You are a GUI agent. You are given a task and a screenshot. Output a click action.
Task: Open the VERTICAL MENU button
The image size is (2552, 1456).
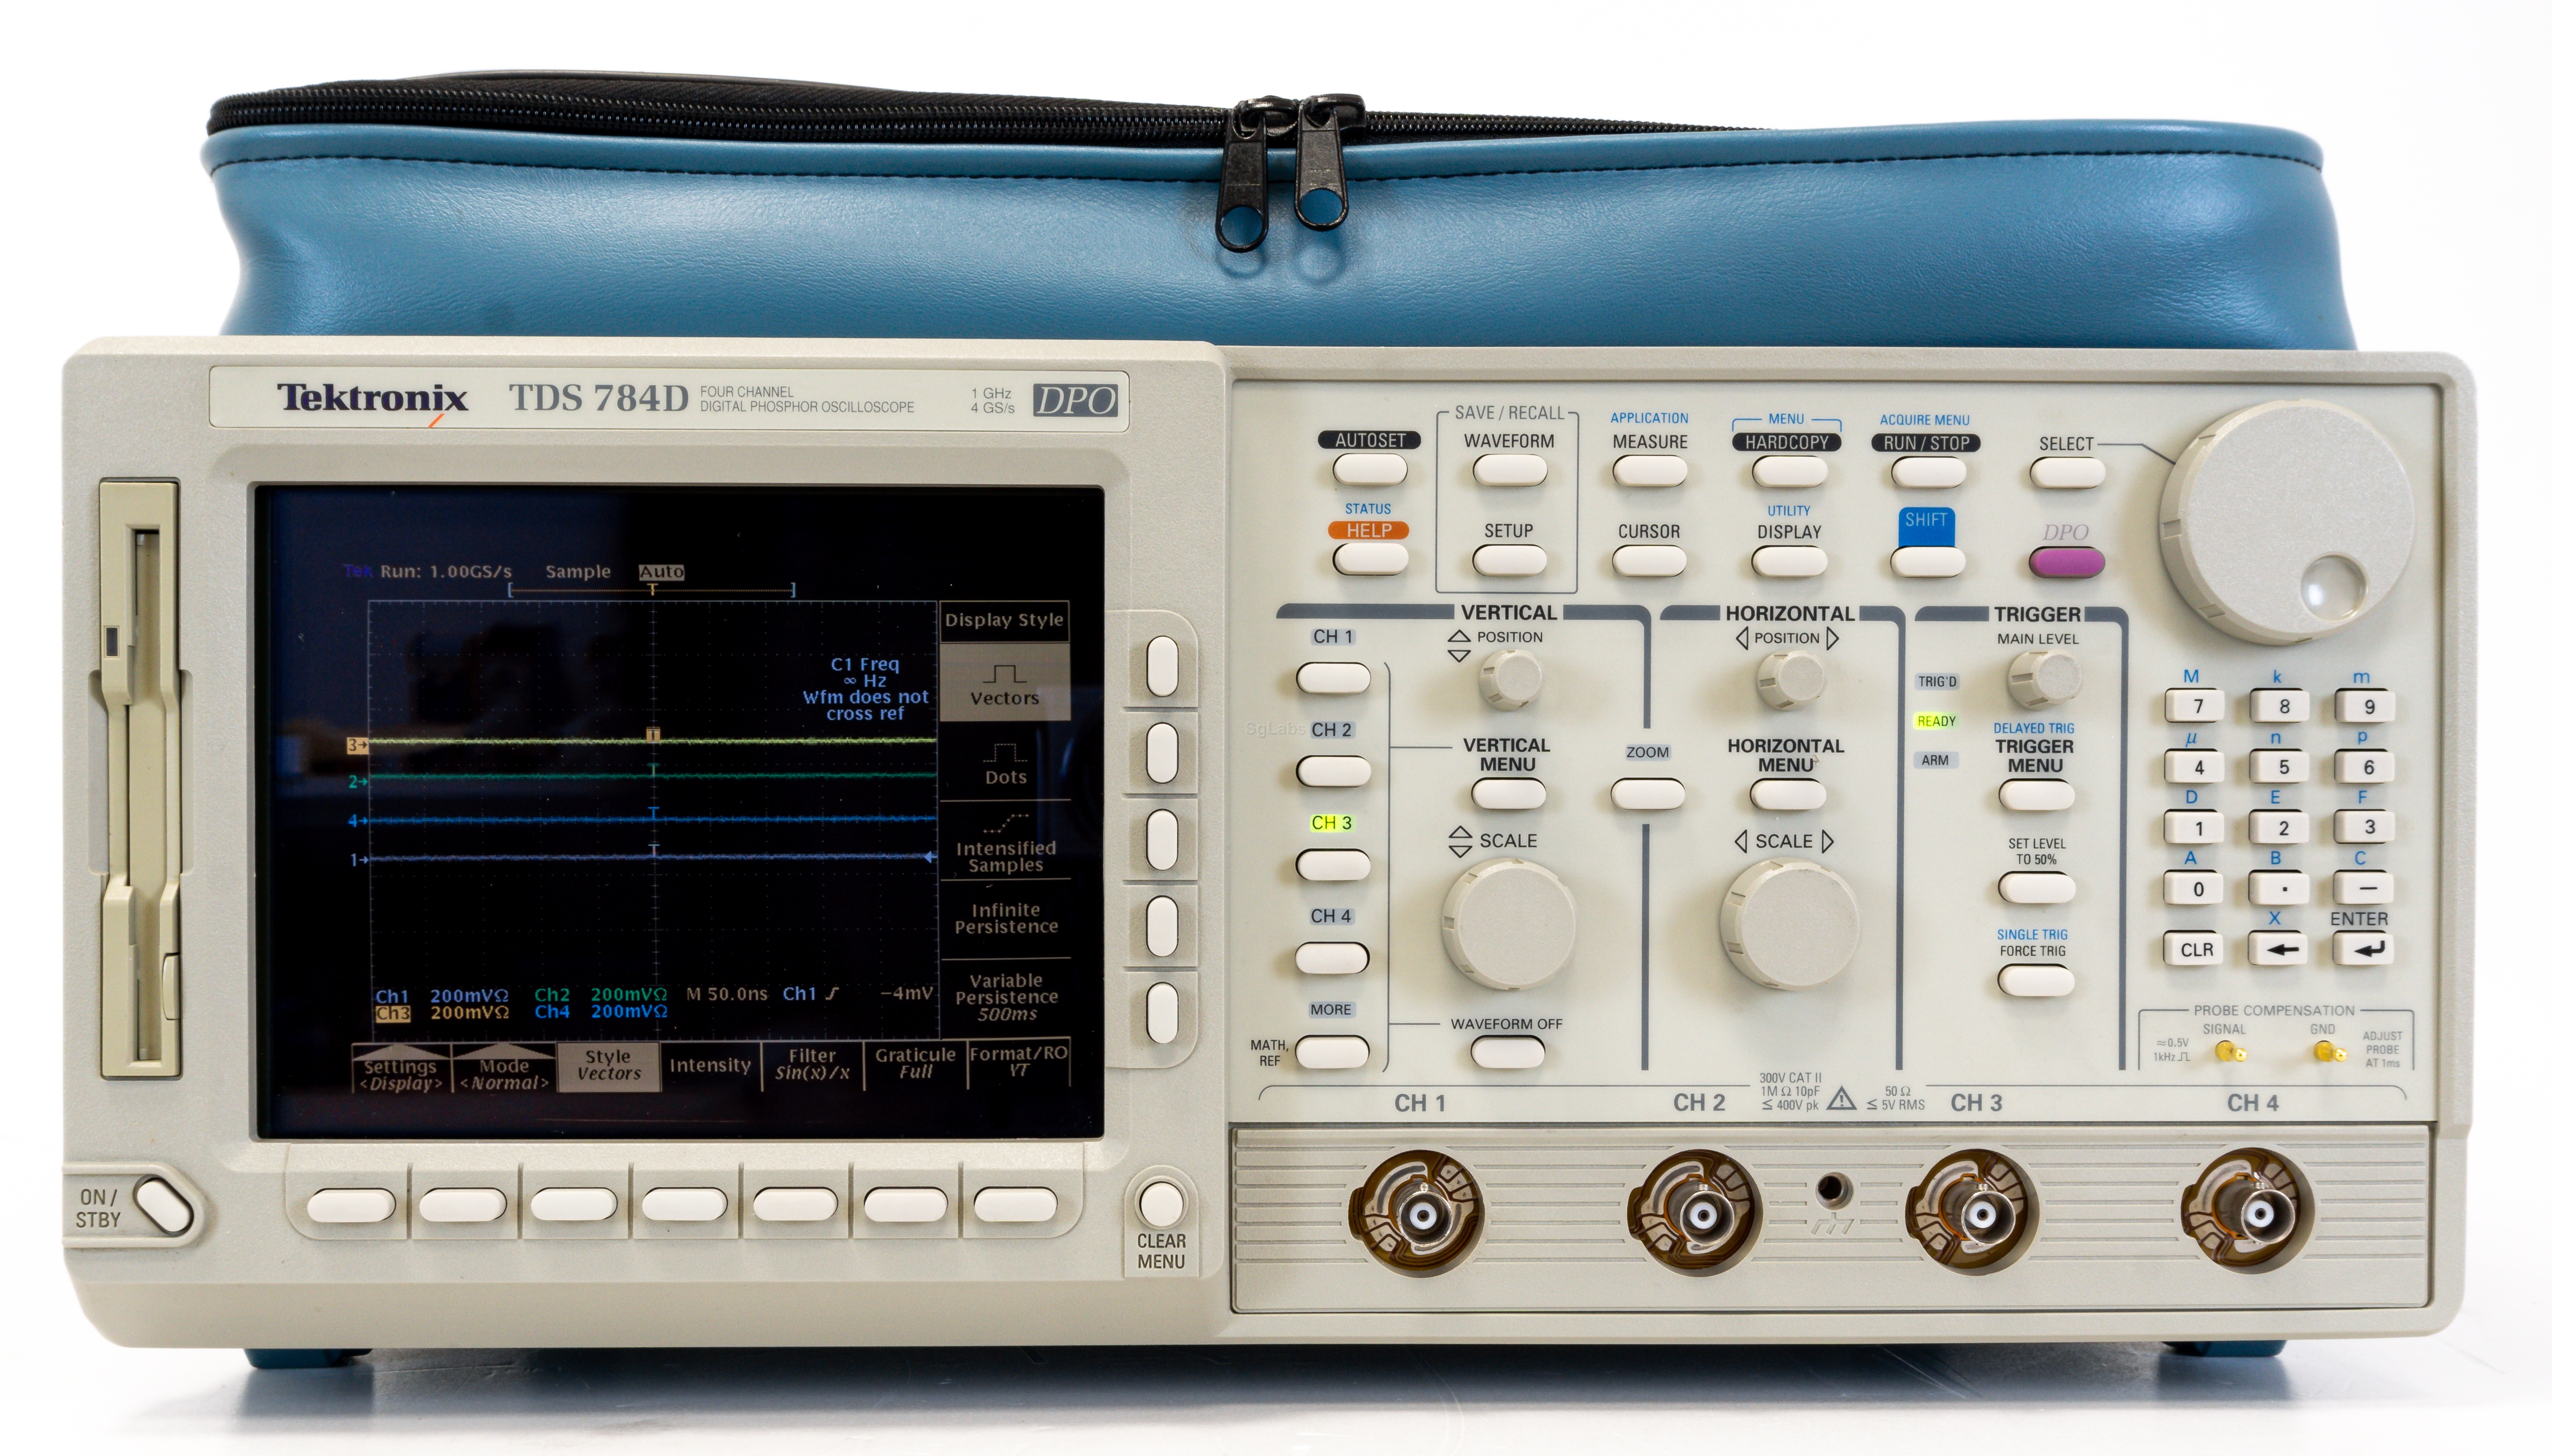(1509, 795)
